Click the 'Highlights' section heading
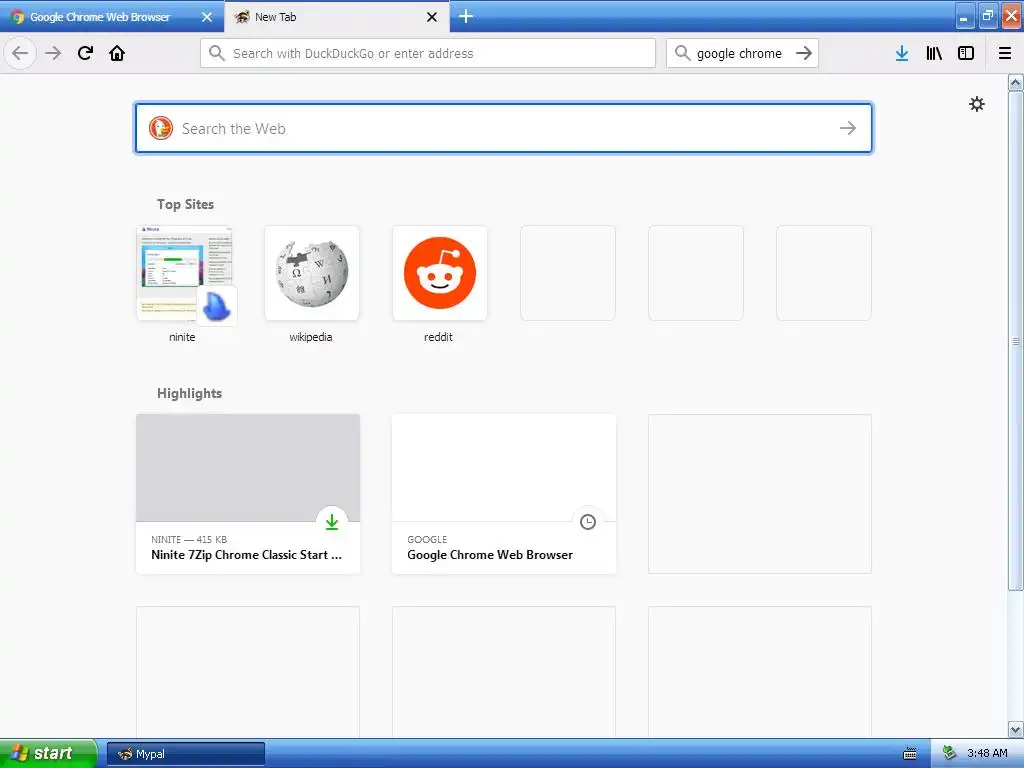Viewport: 1024px width, 768px height. click(189, 393)
